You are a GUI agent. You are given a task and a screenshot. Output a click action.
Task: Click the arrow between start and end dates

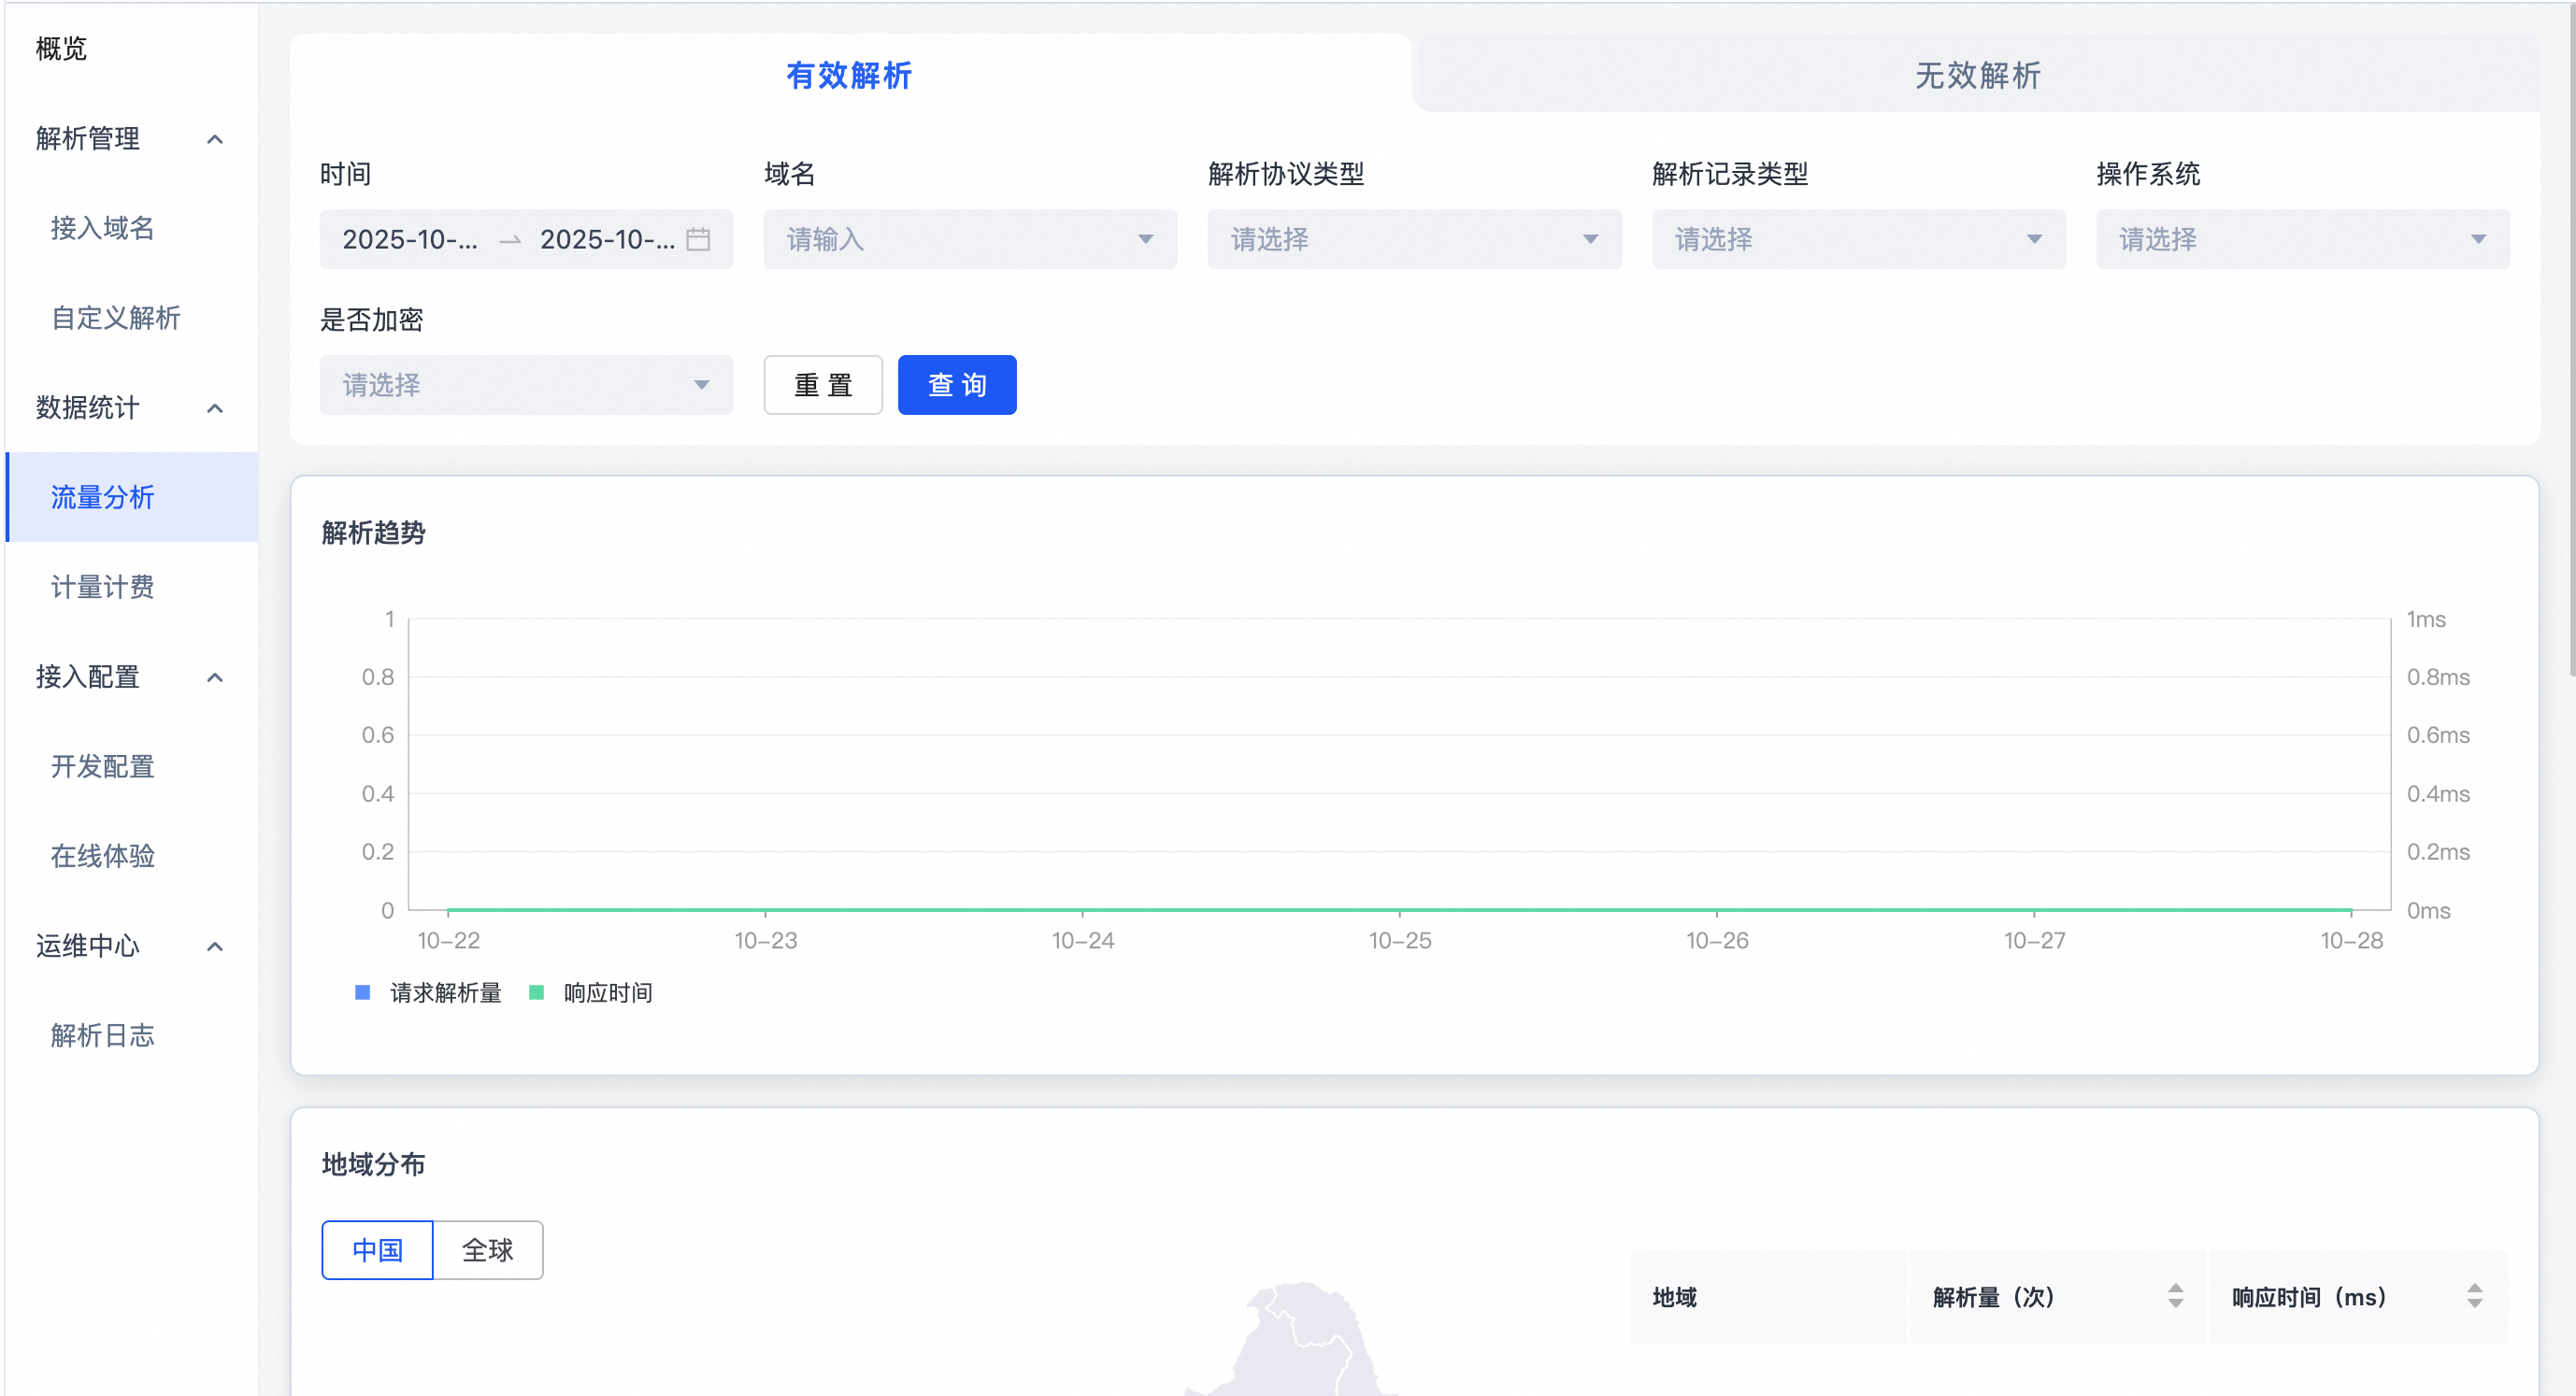[x=510, y=240]
